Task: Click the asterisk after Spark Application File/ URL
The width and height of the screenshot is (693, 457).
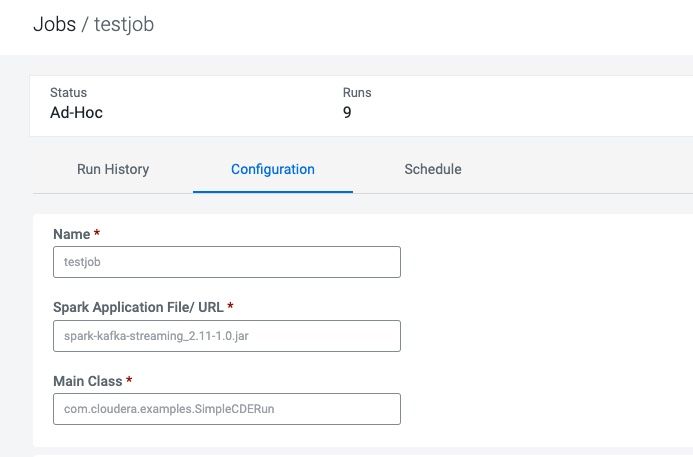Action: click(x=231, y=306)
